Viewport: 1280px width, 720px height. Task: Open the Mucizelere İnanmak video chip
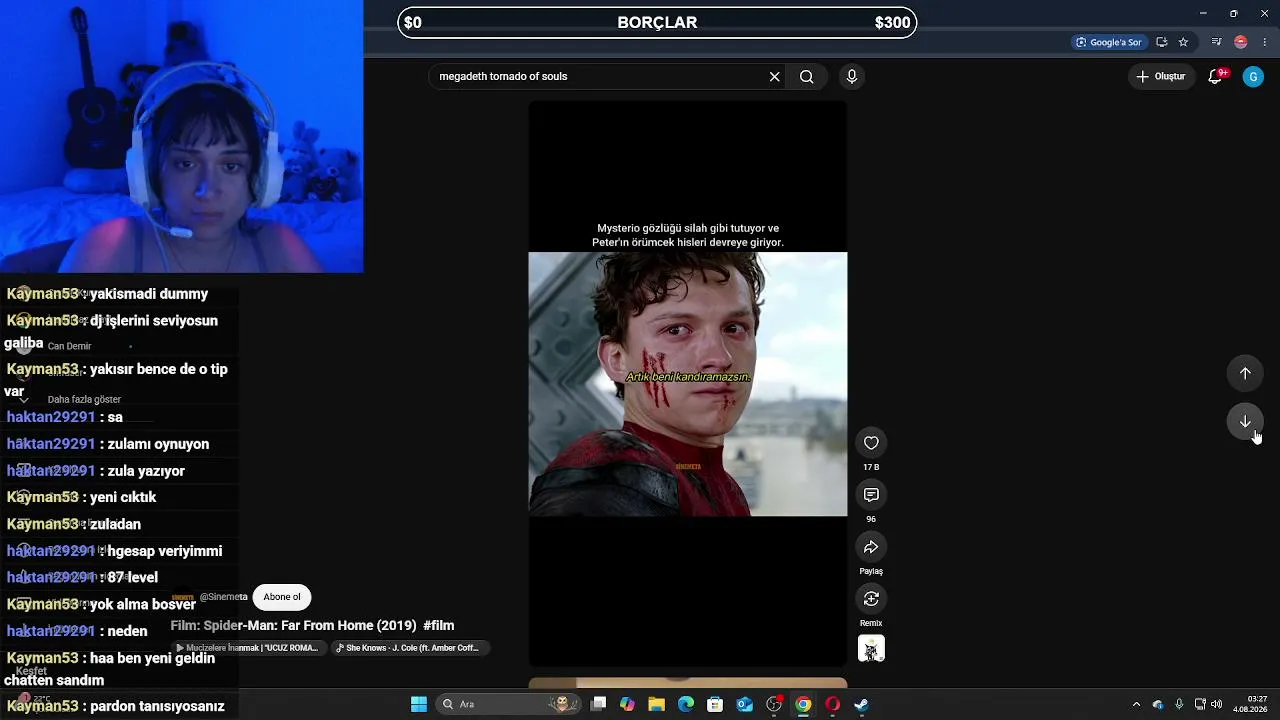247,648
